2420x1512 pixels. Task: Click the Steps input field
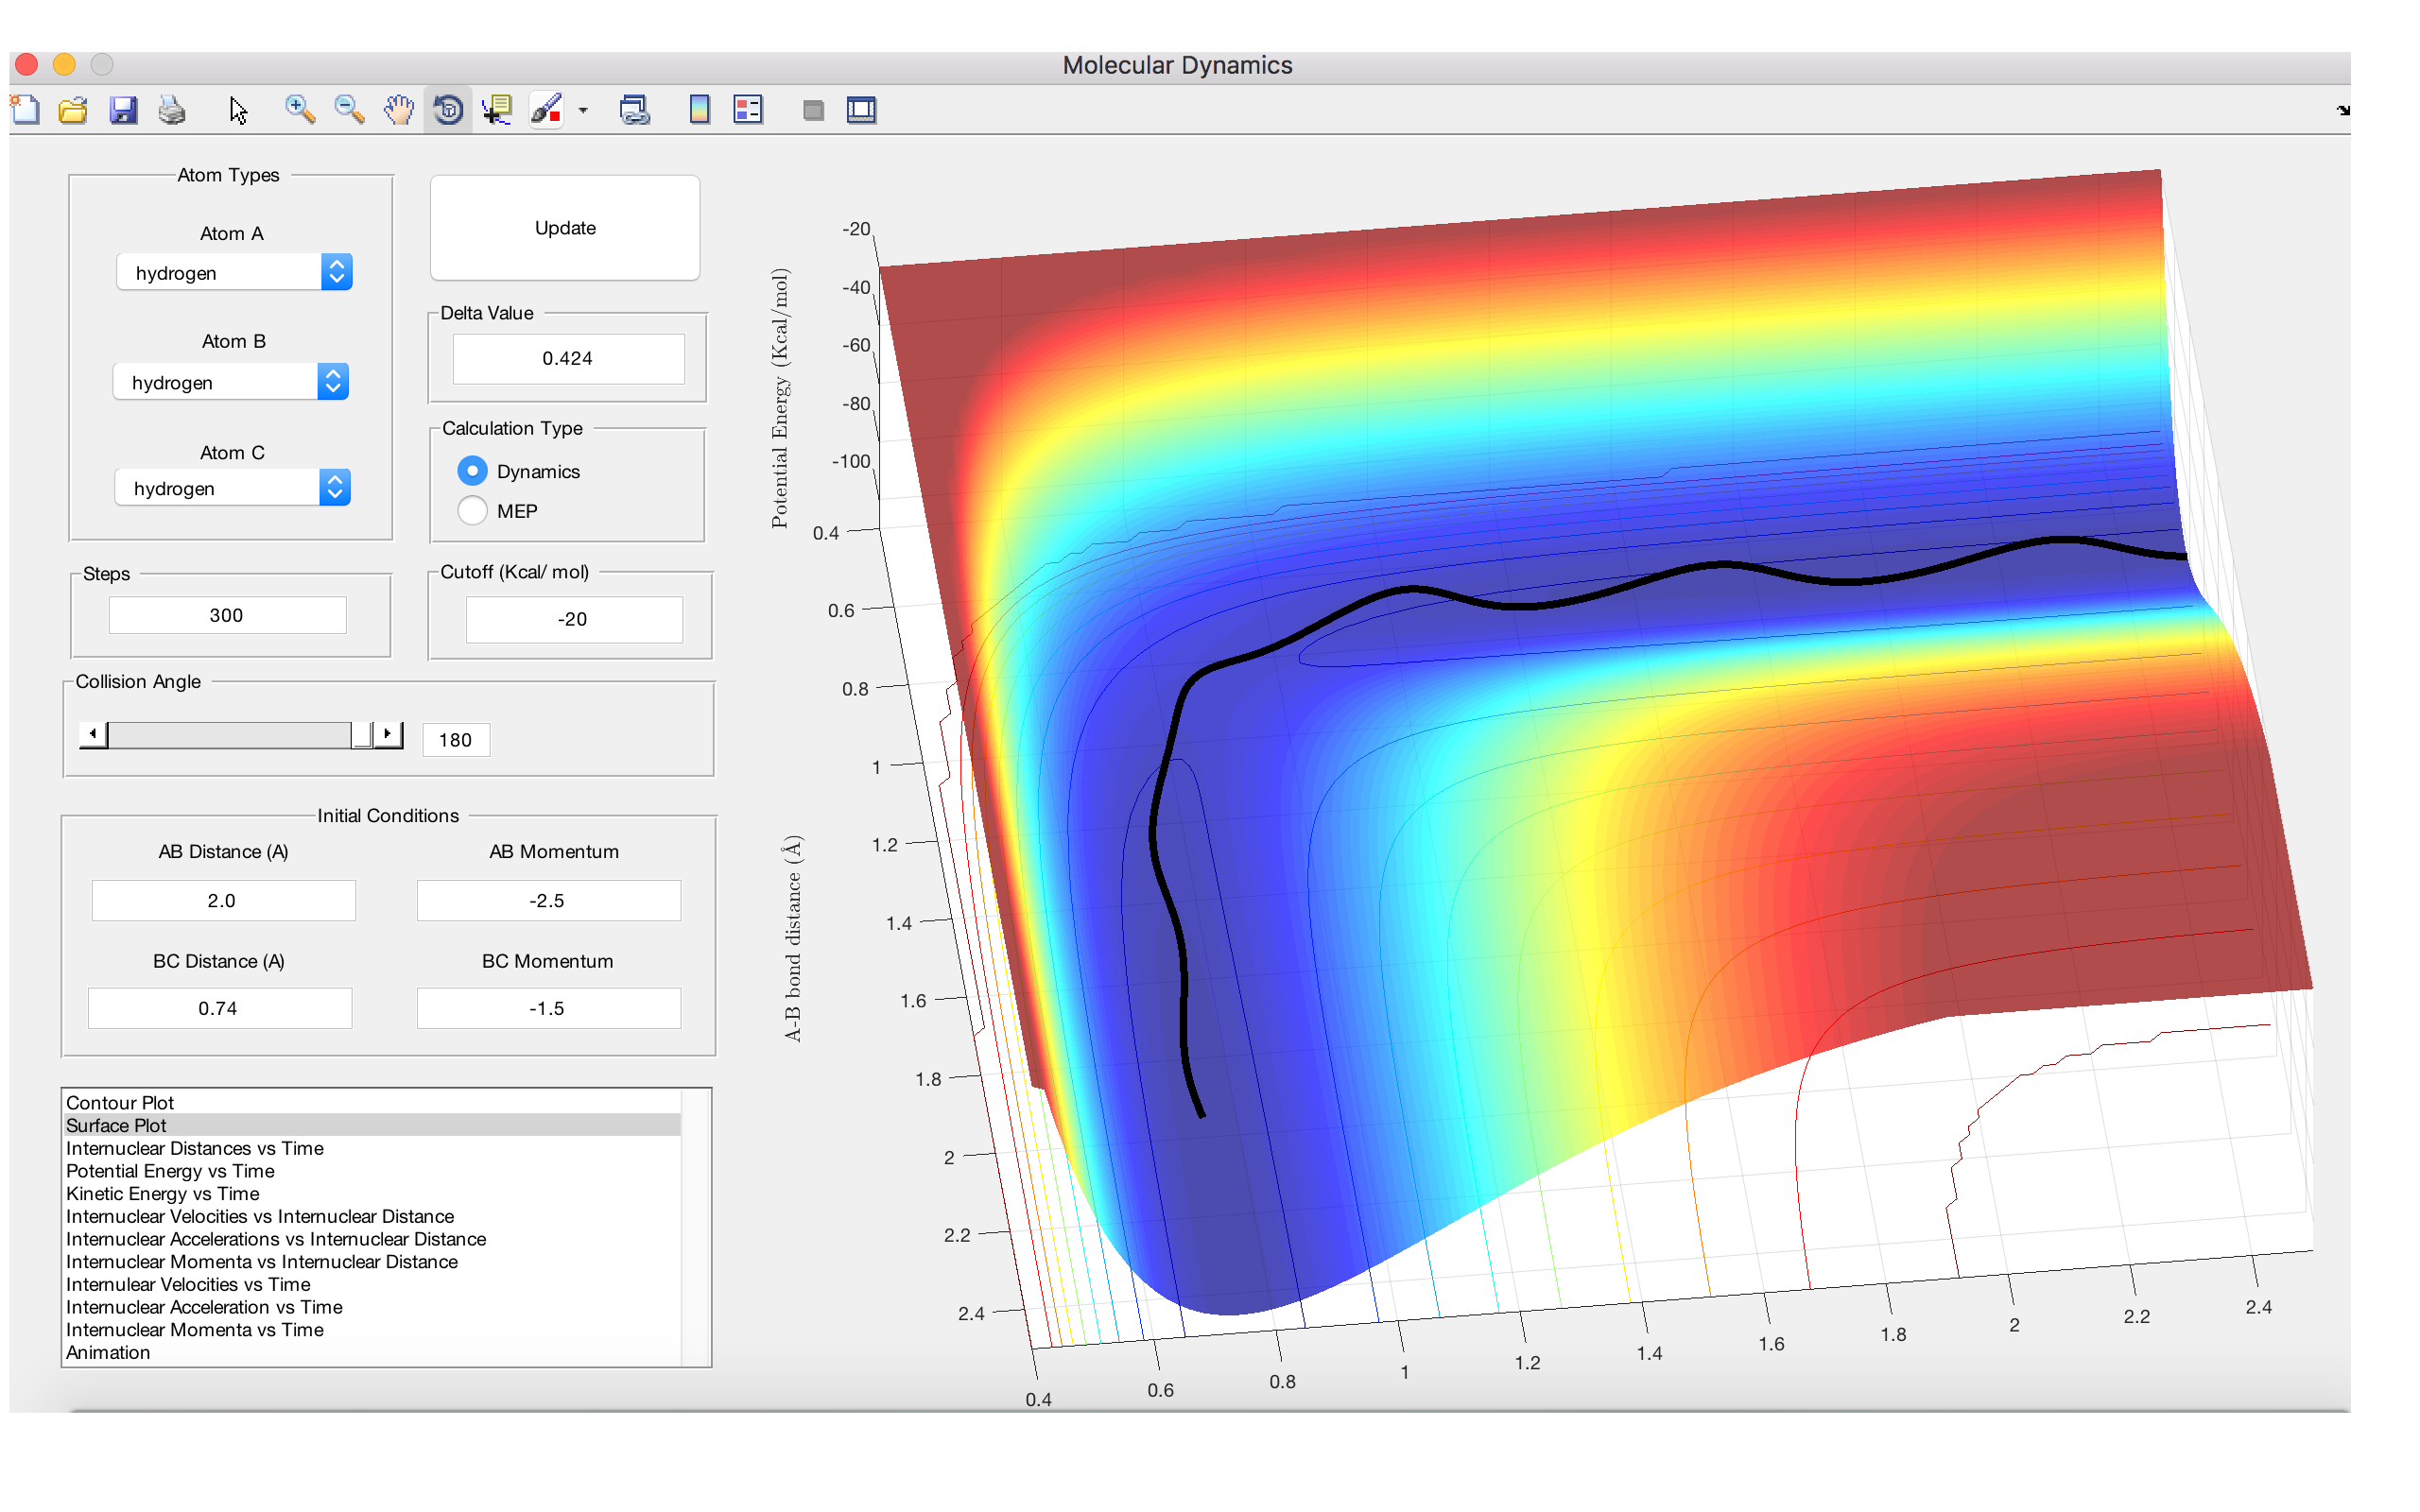pyautogui.click(x=227, y=615)
